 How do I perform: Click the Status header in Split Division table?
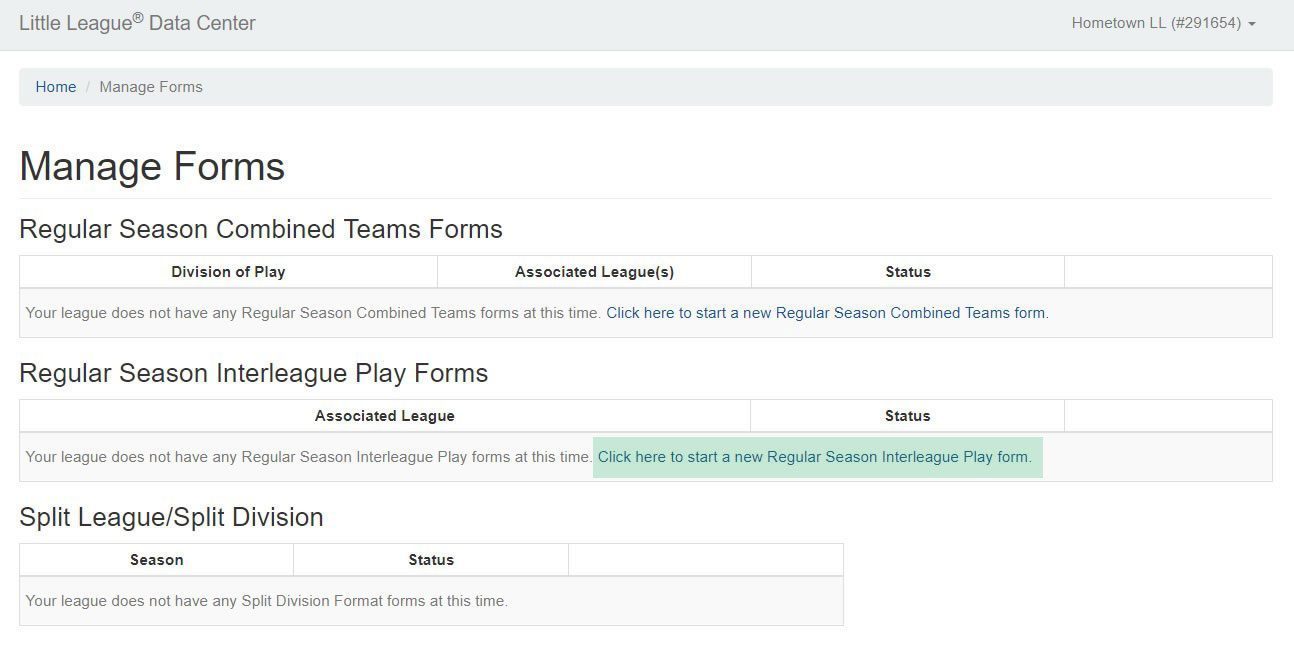pyautogui.click(x=431, y=560)
